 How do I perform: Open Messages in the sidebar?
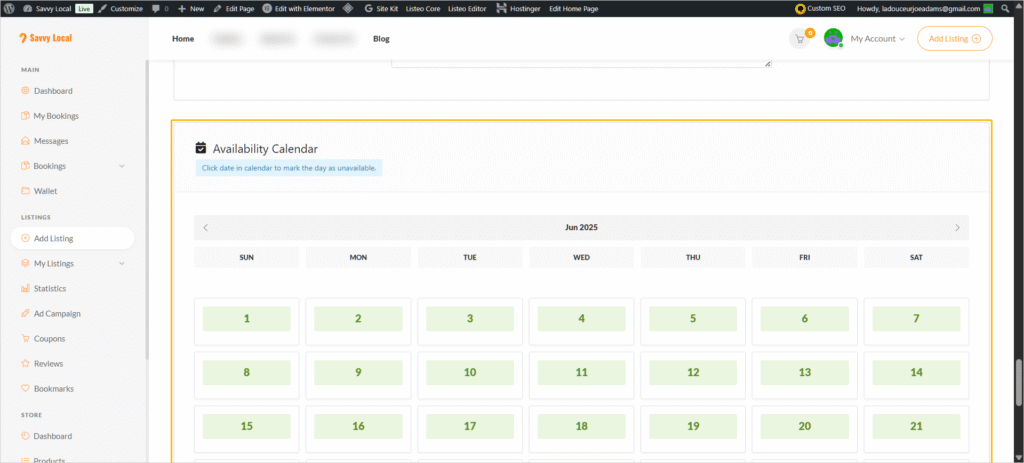click(x=50, y=141)
